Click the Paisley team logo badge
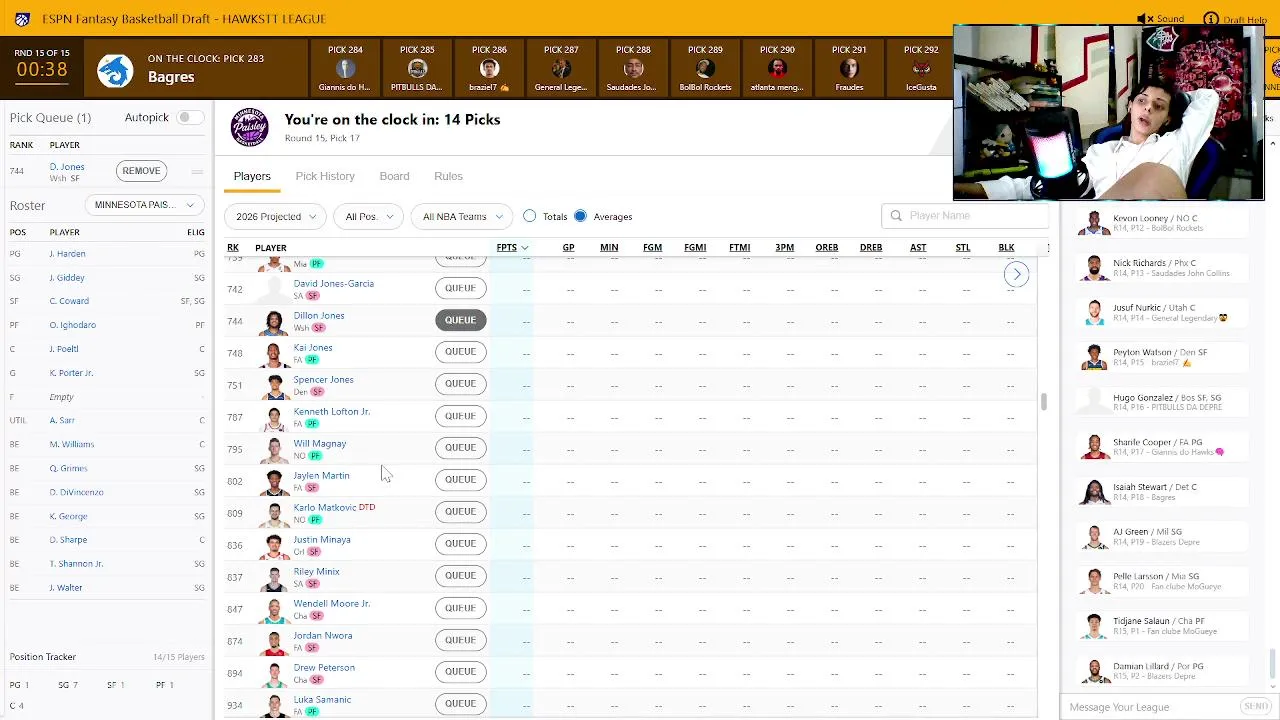 click(250, 128)
